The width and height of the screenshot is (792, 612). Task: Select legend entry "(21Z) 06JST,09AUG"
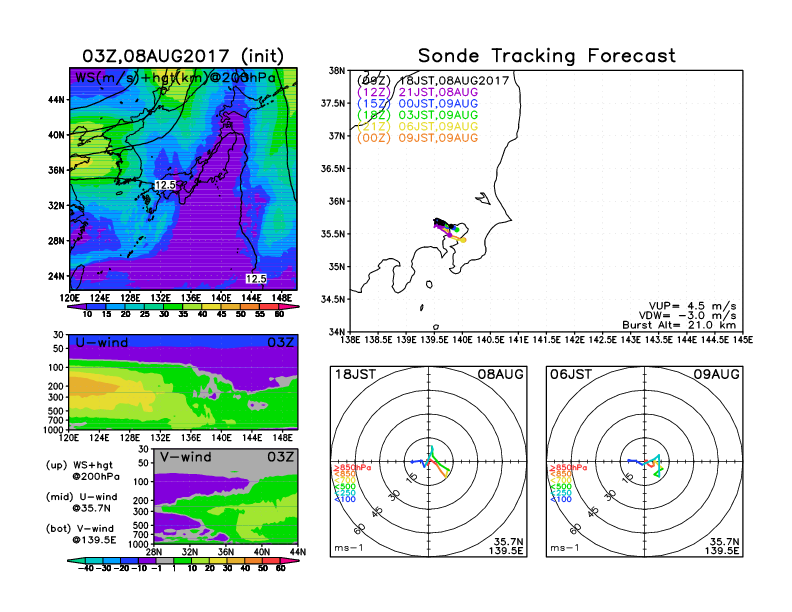pos(417,127)
